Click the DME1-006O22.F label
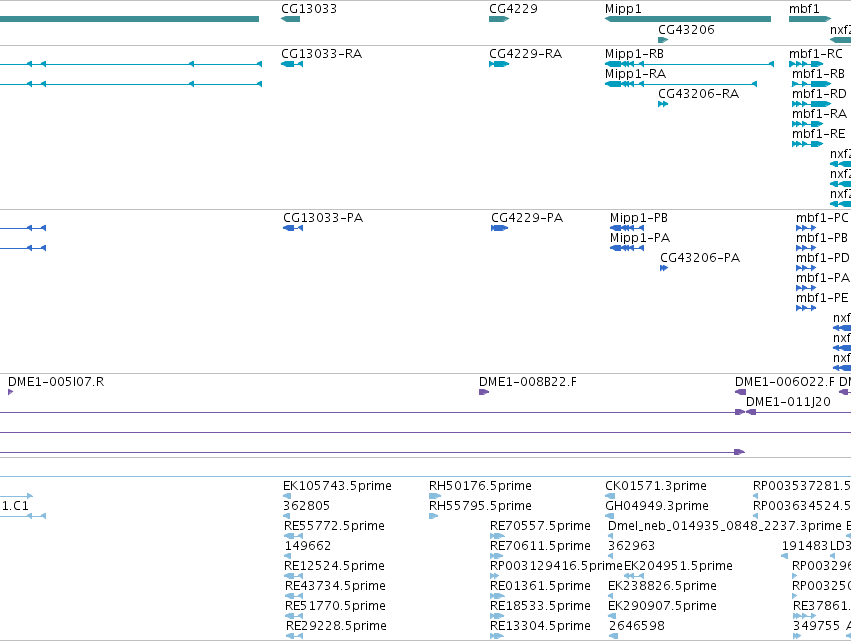 coord(785,382)
